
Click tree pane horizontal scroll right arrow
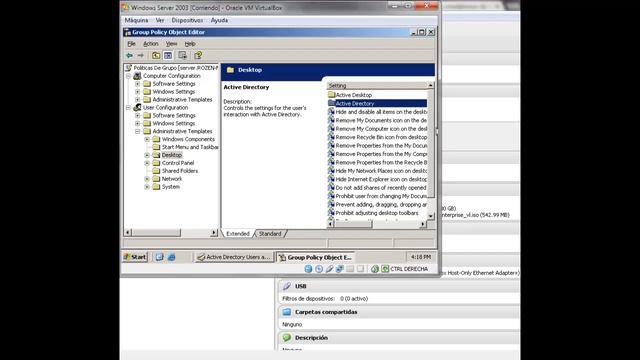213,233
